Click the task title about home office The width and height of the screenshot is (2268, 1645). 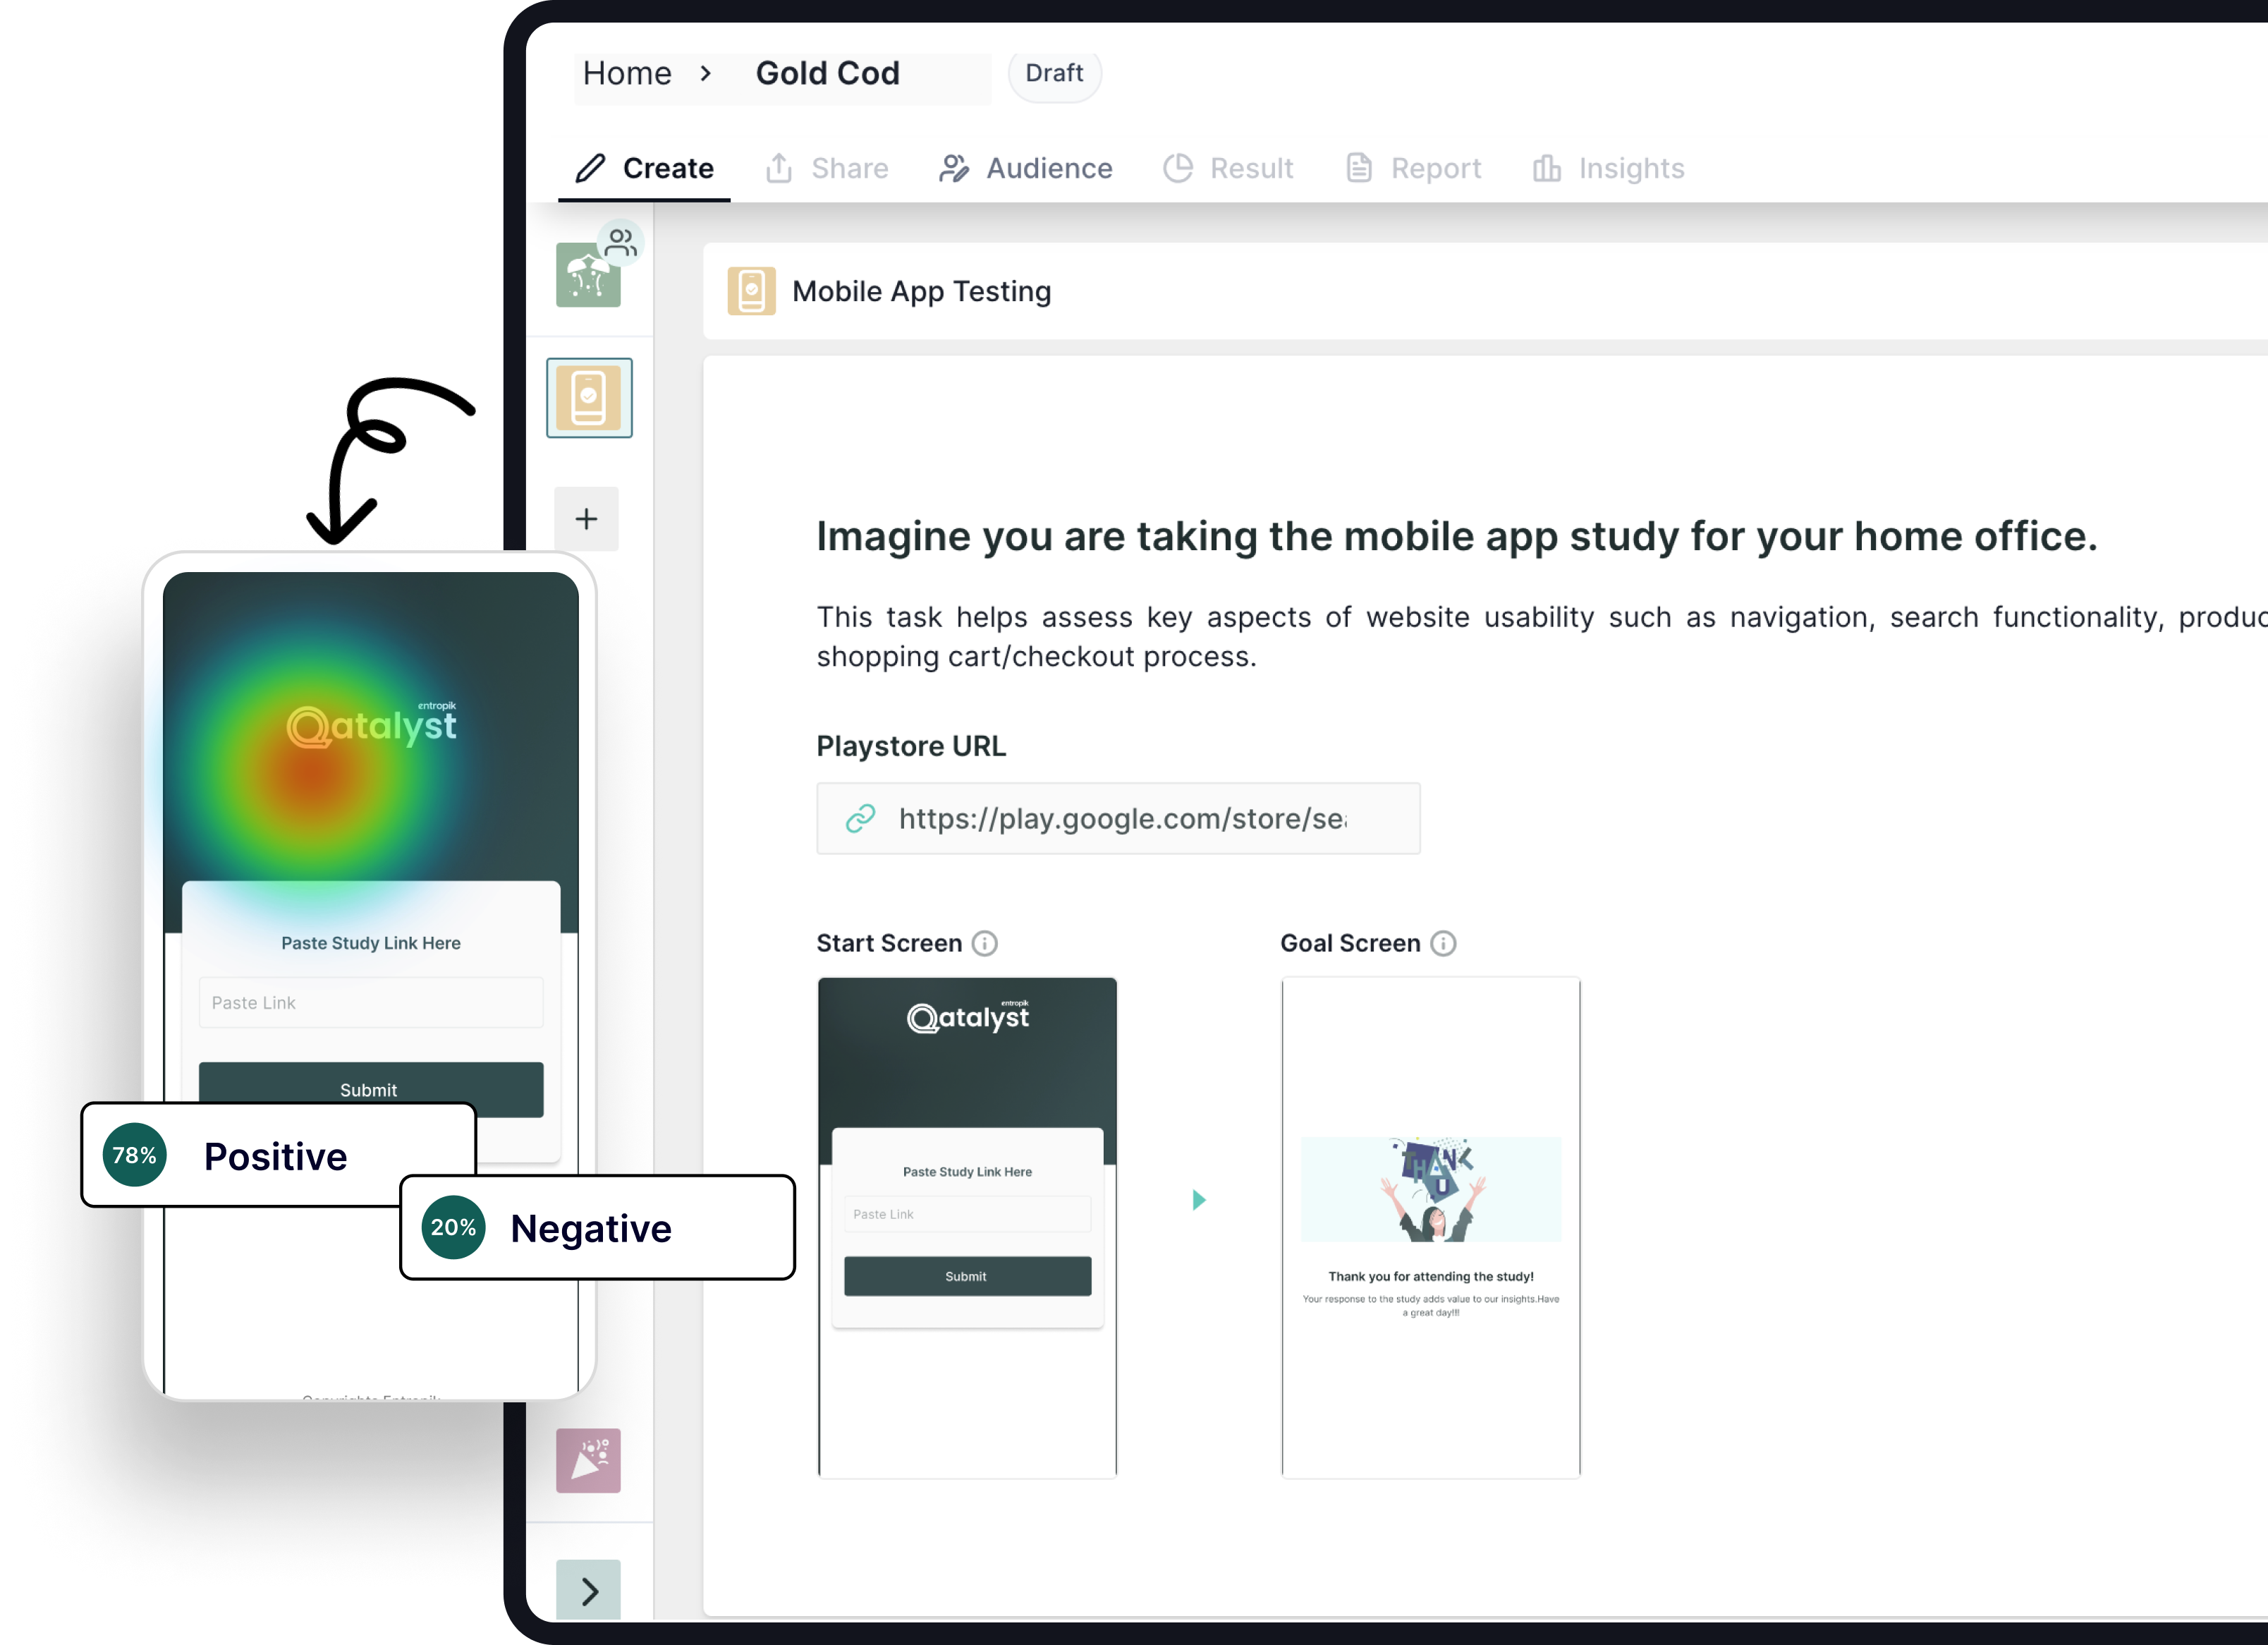coord(1457,537)
